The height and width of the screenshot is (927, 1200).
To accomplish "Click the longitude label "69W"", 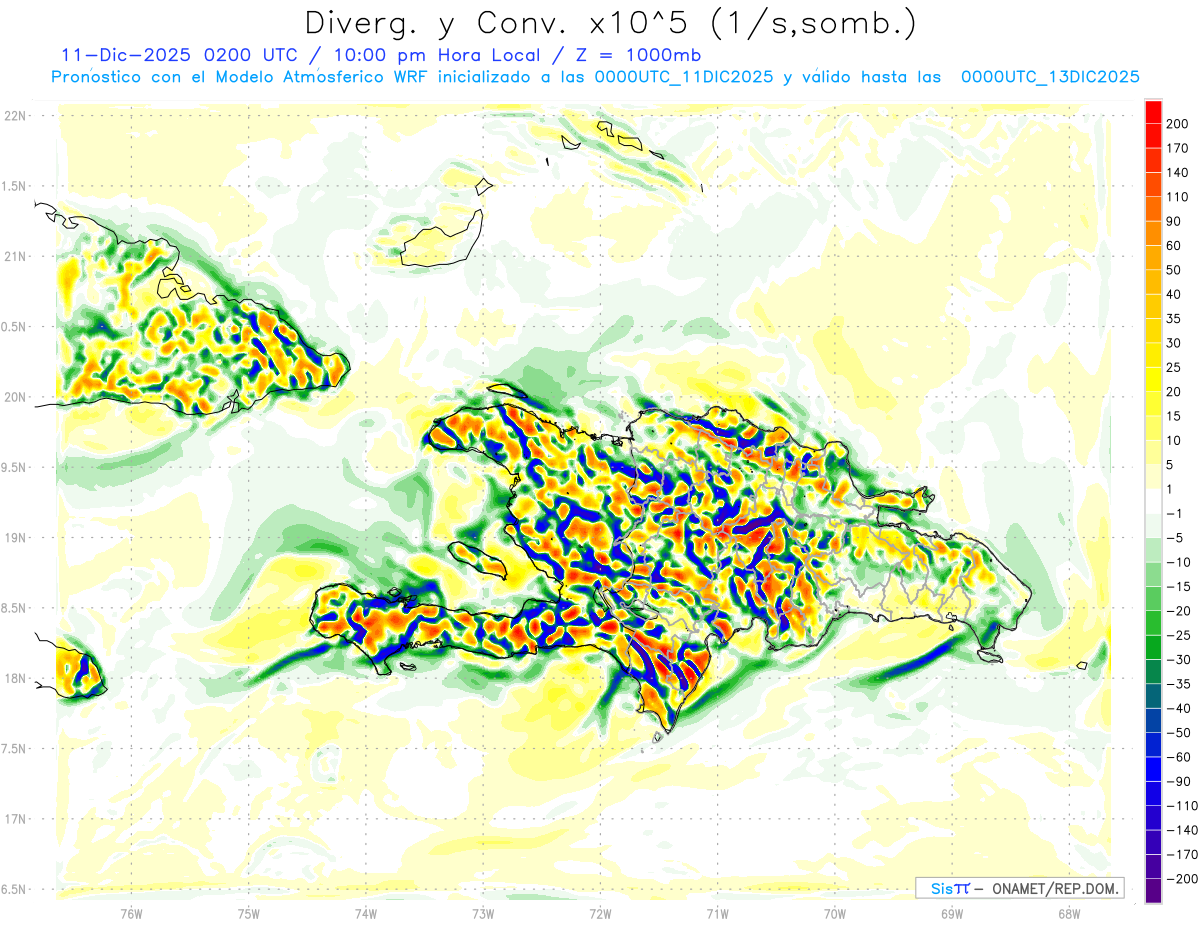I will coord(952,913).
